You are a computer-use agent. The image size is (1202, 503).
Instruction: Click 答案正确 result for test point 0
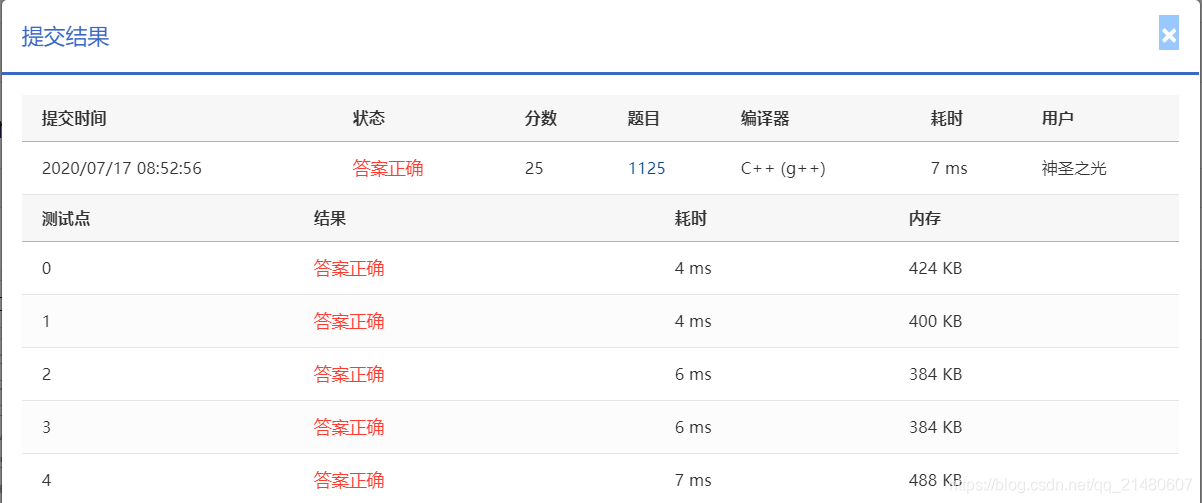tap(349, 268)
